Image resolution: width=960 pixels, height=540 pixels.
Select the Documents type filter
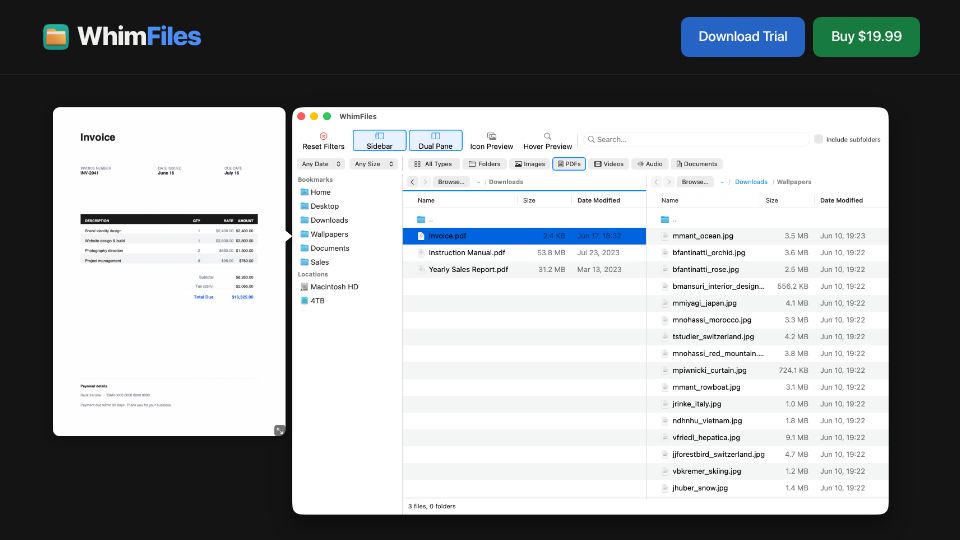pos(697,164)
